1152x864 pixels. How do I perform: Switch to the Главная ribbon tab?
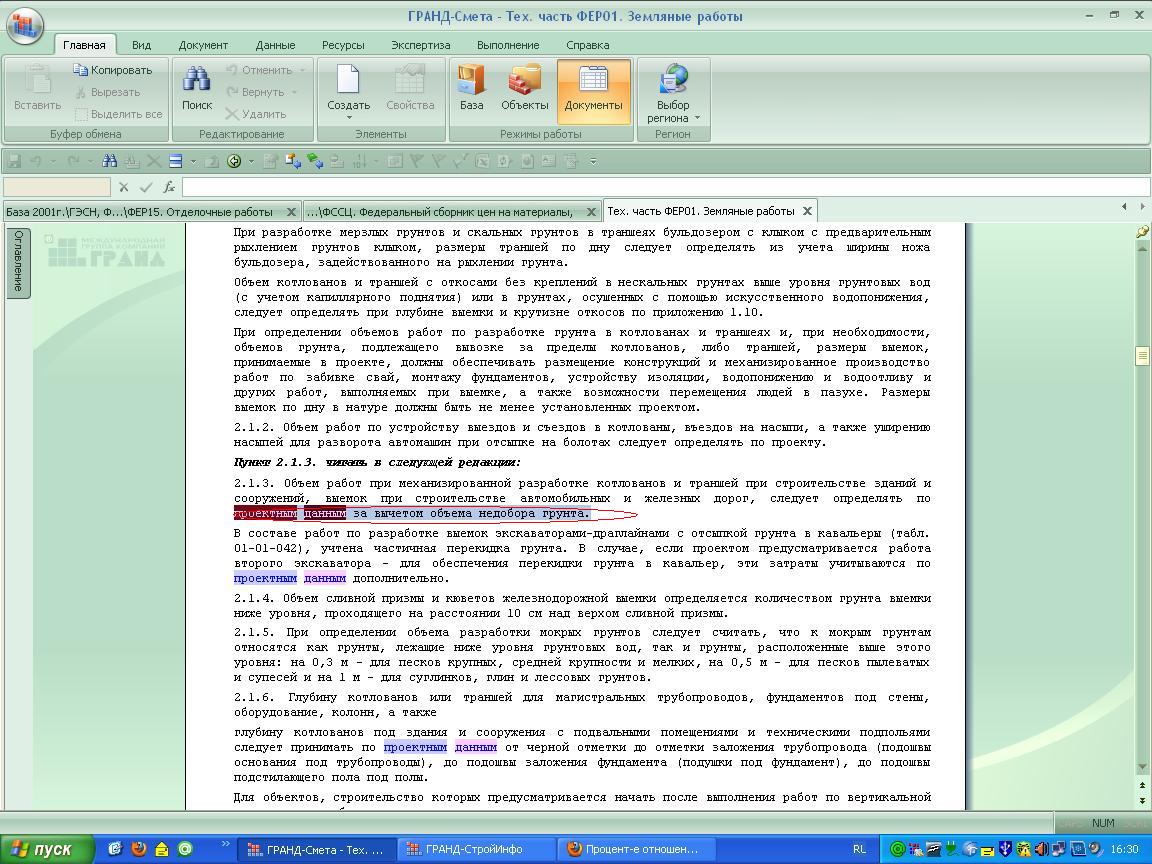pyautogui.click(x=84, y=45)
